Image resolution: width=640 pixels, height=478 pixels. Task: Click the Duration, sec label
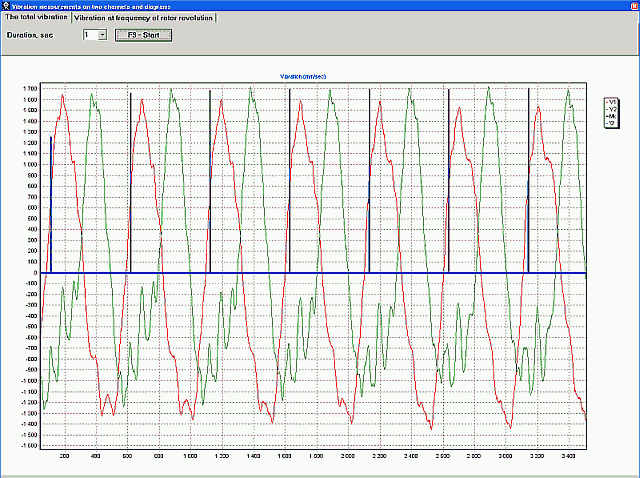click(30, 36)
